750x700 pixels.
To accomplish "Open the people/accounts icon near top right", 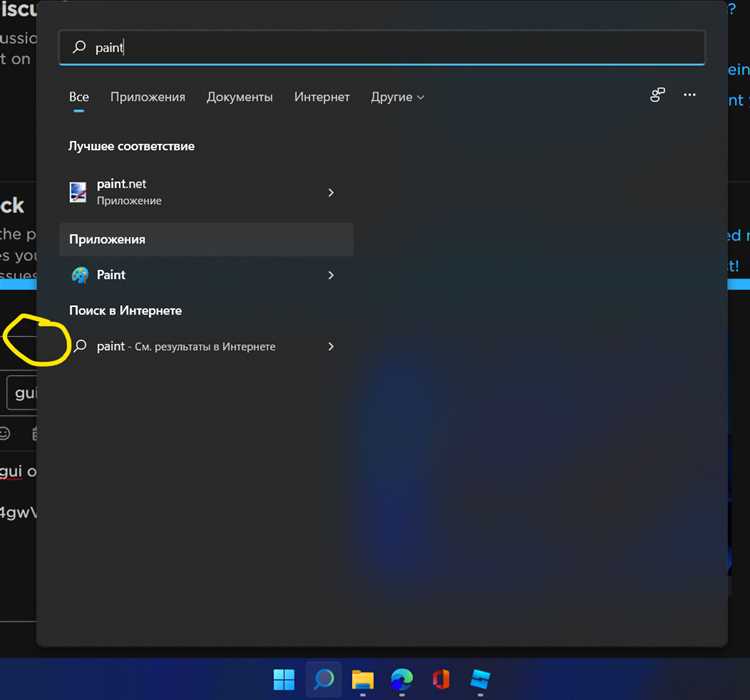I will click(x=657, y=95).
